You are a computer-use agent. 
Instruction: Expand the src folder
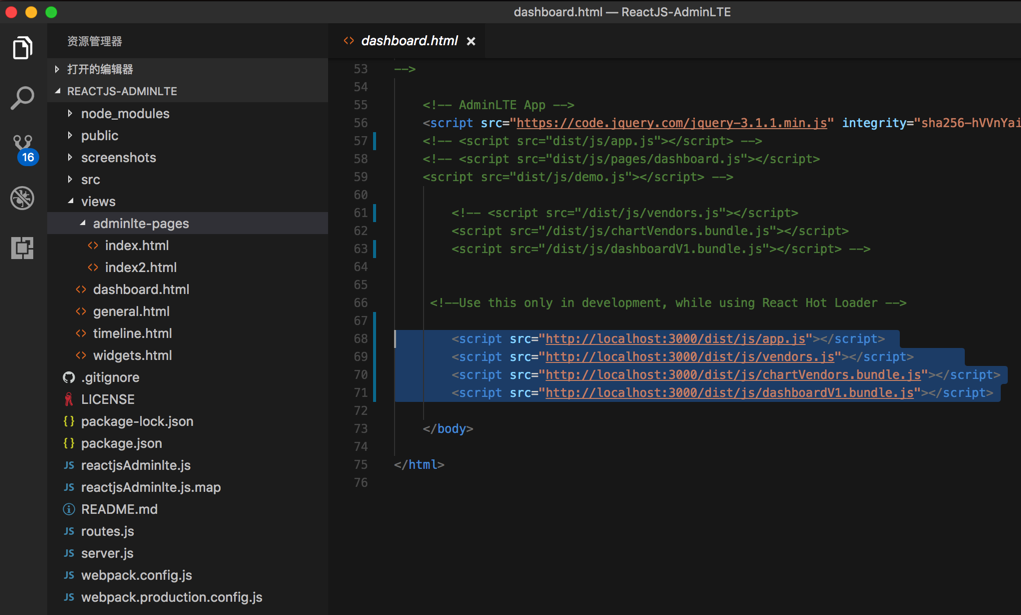(x=90, y=180)
